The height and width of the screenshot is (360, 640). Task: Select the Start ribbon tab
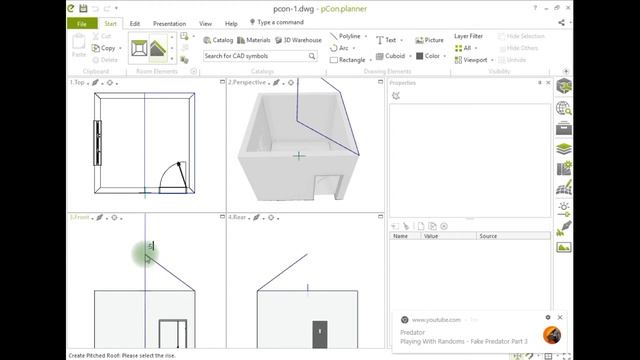[x=110, y=24]
